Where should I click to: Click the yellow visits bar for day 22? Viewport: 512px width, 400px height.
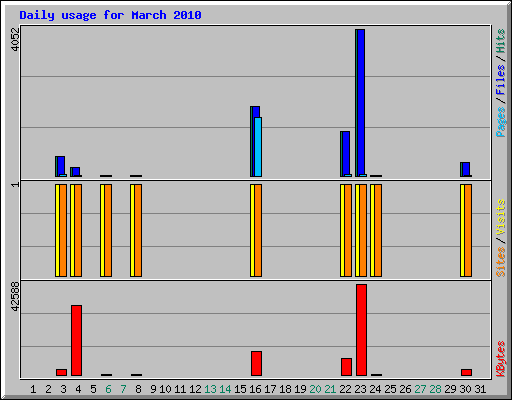342,230
